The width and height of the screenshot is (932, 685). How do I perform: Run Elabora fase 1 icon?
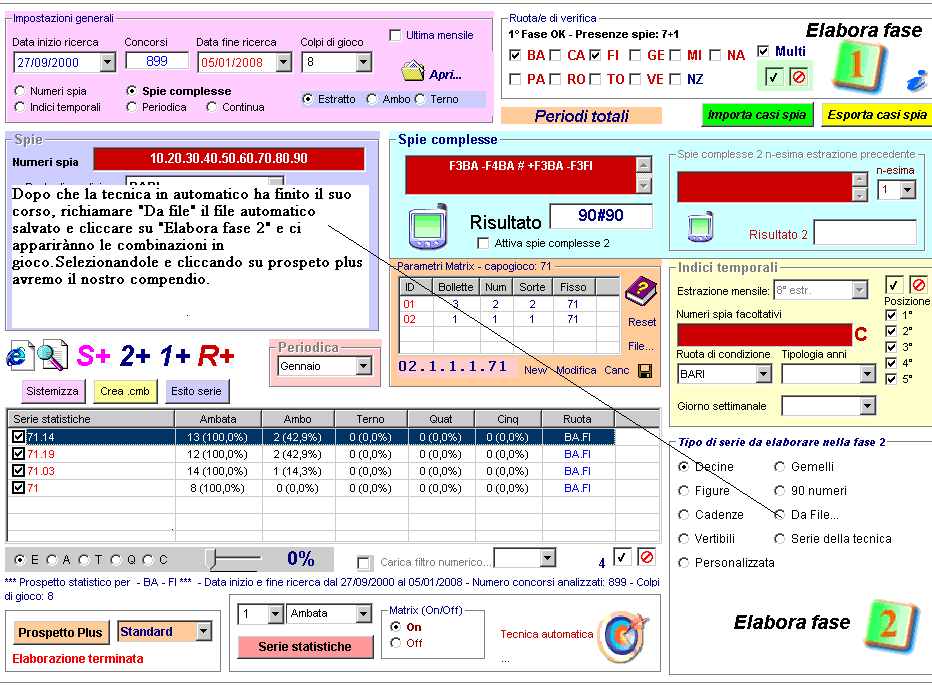pyautogui.click(x=858, y=66)
